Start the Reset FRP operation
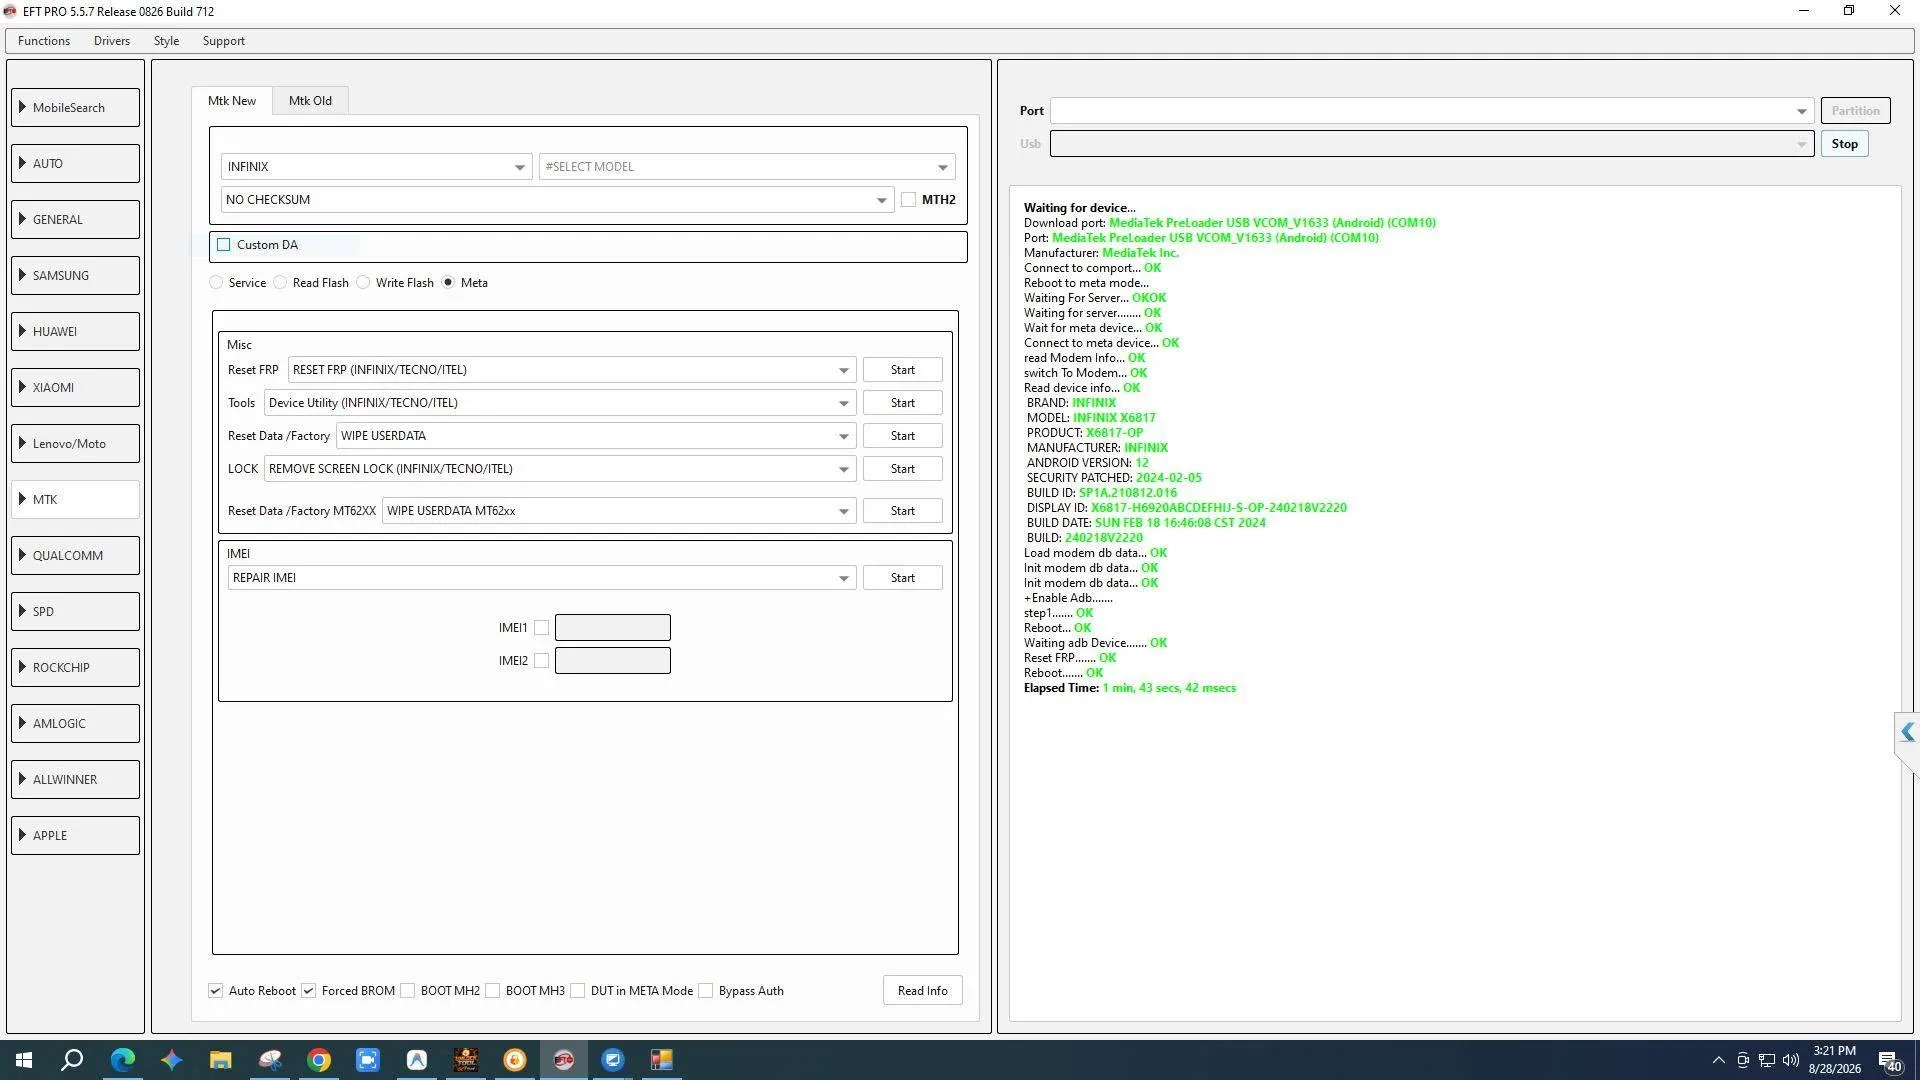 pyautogui.click(x=902, y=370)
